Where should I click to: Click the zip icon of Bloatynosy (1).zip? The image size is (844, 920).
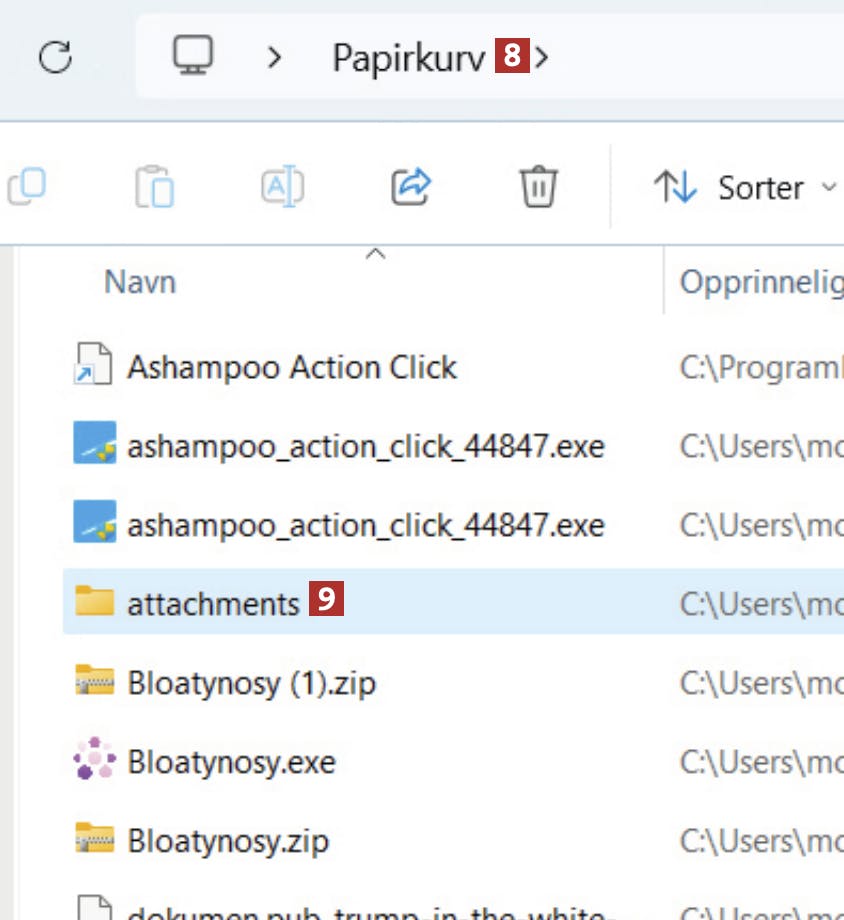[94, 679]
